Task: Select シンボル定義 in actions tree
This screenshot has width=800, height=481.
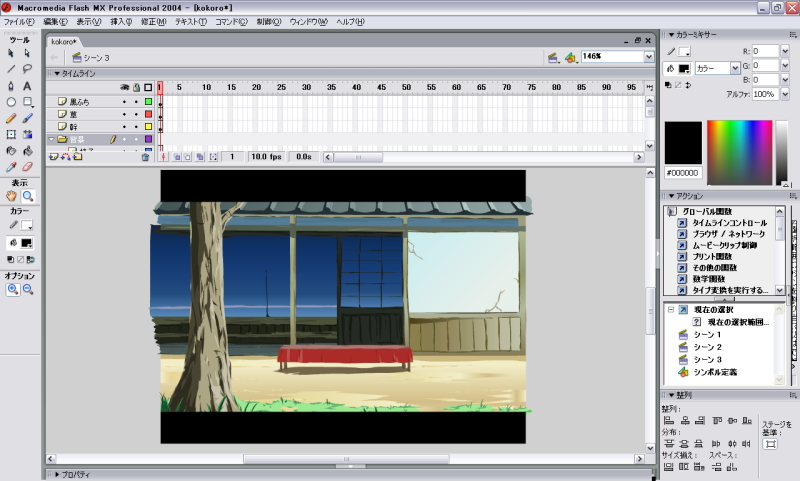Action: (x=715, y=372)
